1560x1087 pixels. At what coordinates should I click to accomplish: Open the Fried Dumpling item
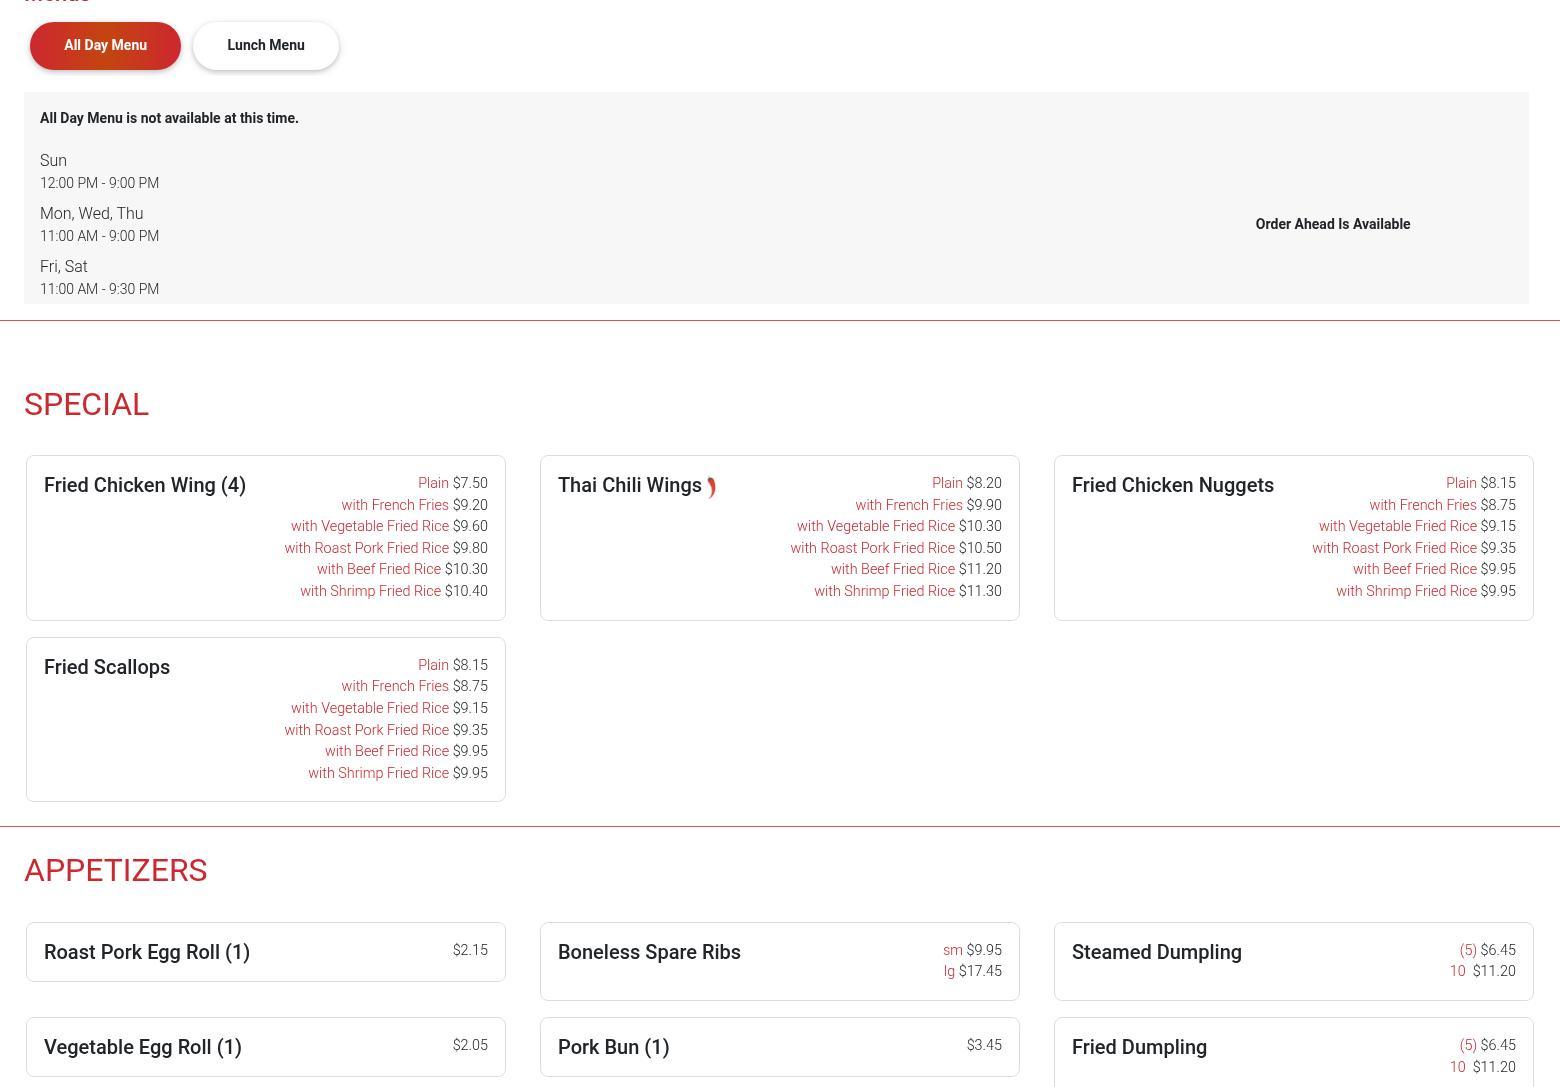1139,1047
